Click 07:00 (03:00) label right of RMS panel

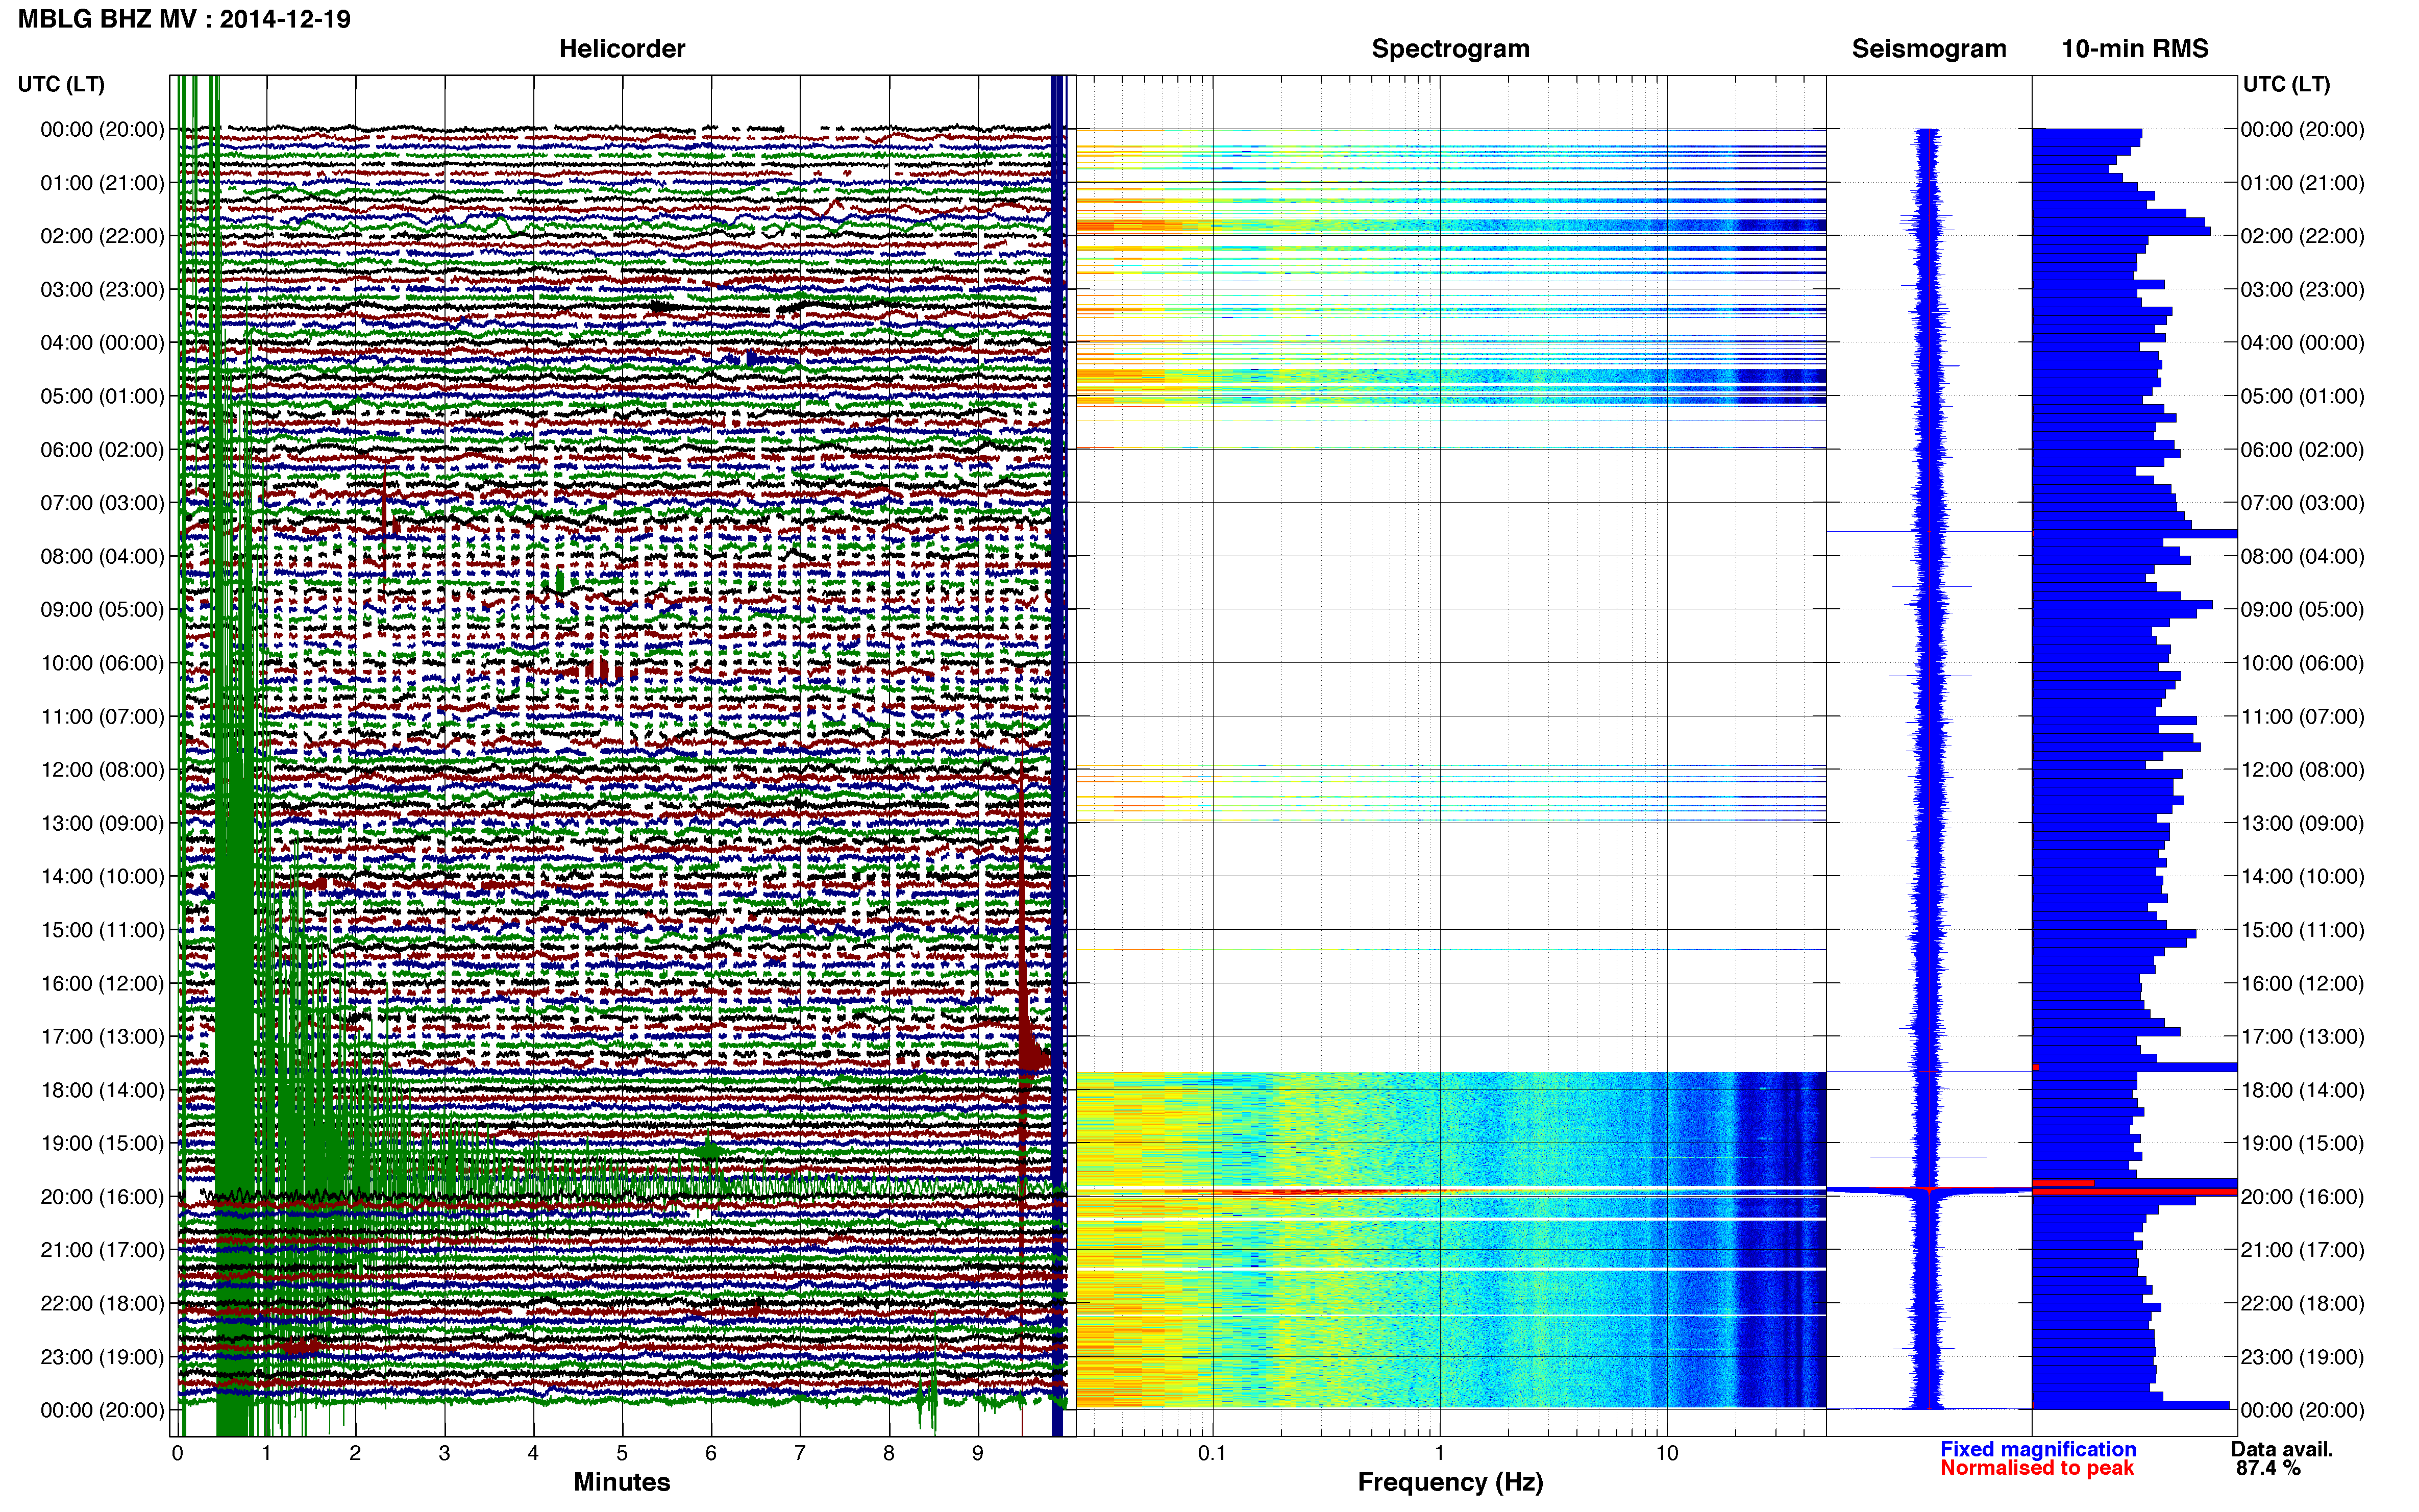point(2302,503)
